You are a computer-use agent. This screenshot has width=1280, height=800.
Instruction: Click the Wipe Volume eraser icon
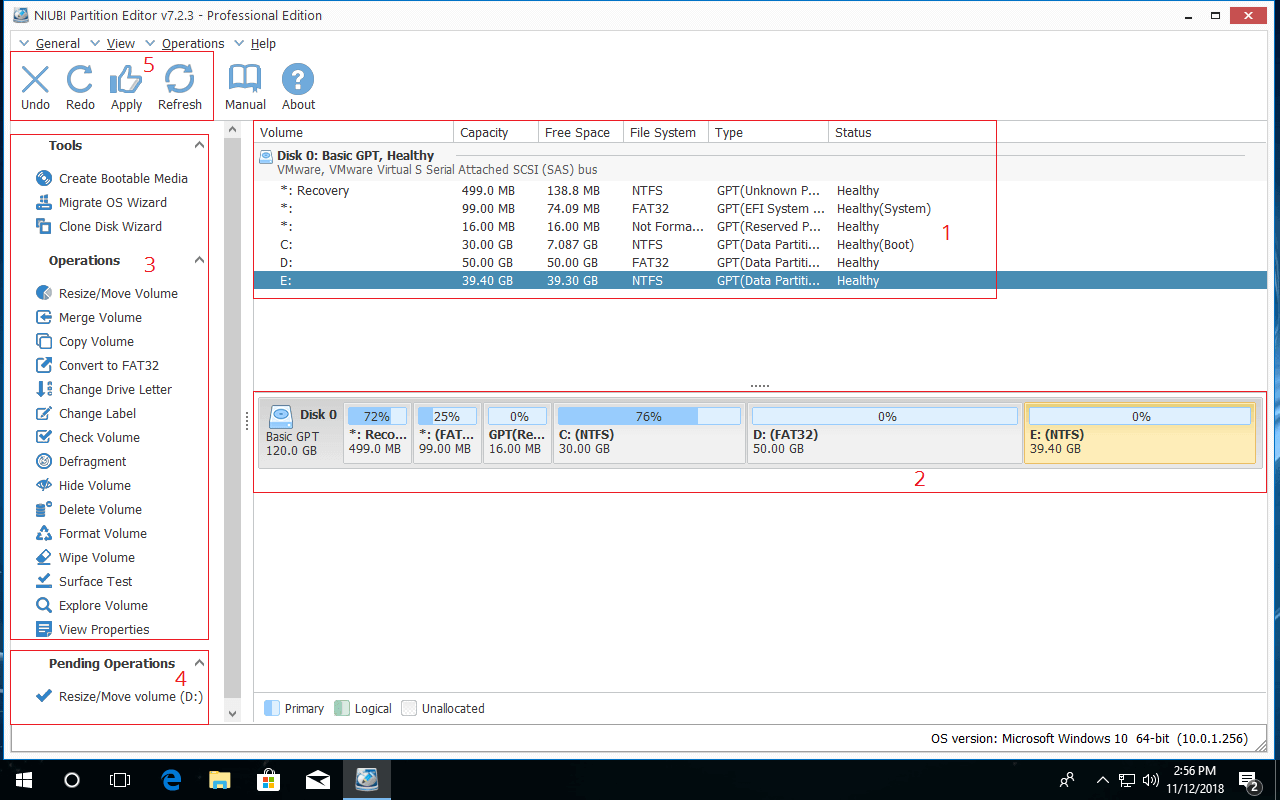(43, 557)
